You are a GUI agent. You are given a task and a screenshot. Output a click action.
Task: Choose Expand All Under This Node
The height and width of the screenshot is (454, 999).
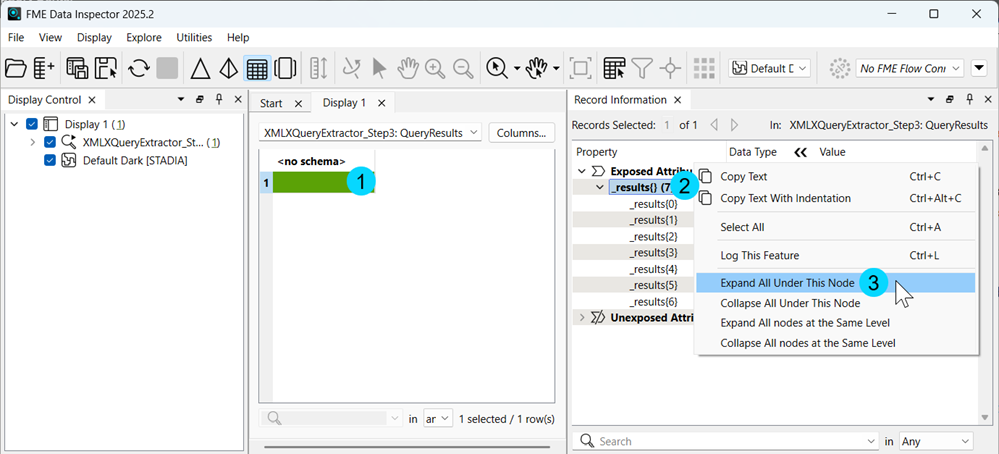[787, 283]
